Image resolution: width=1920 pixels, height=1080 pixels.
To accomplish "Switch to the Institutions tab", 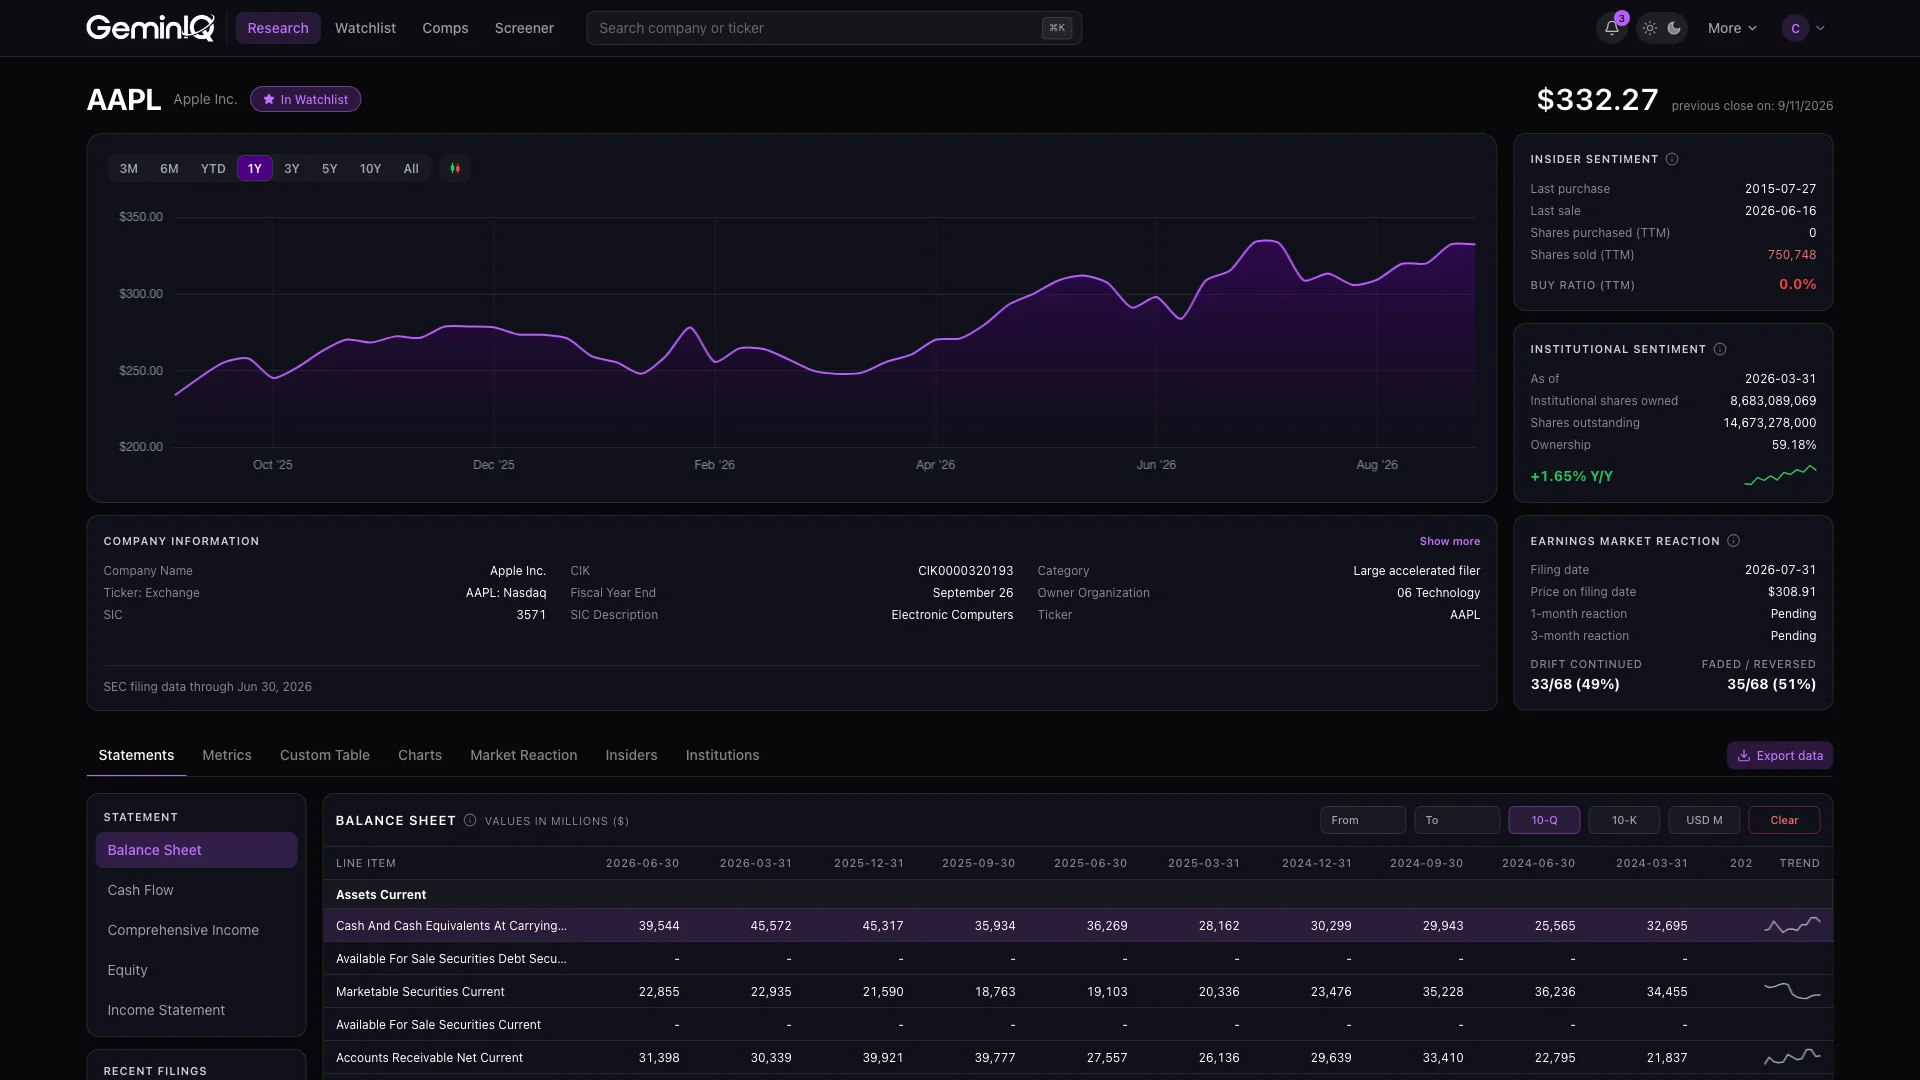I will pos(722,755).
